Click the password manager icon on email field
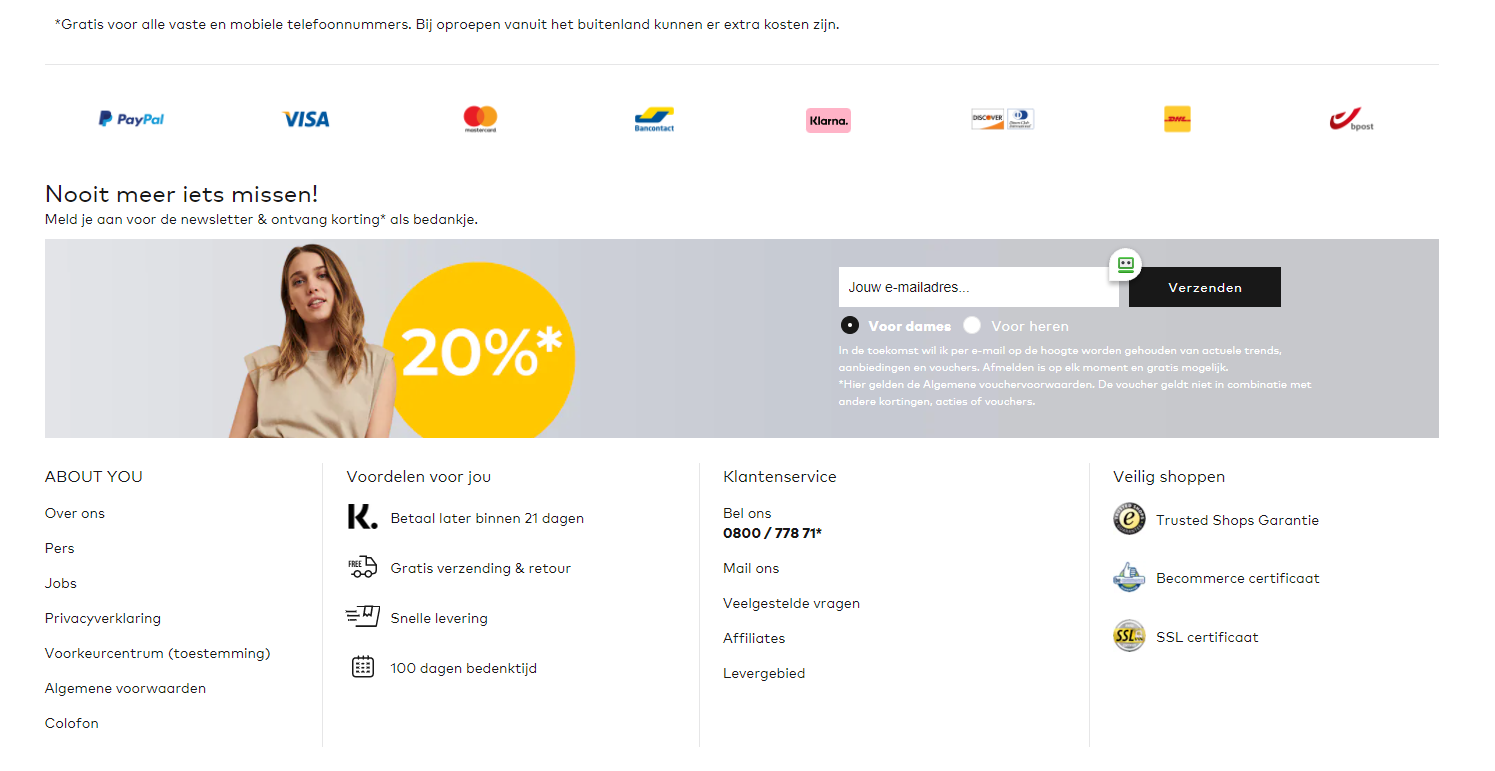This screenshot has width=1495, height=771. click(1126, 265)
